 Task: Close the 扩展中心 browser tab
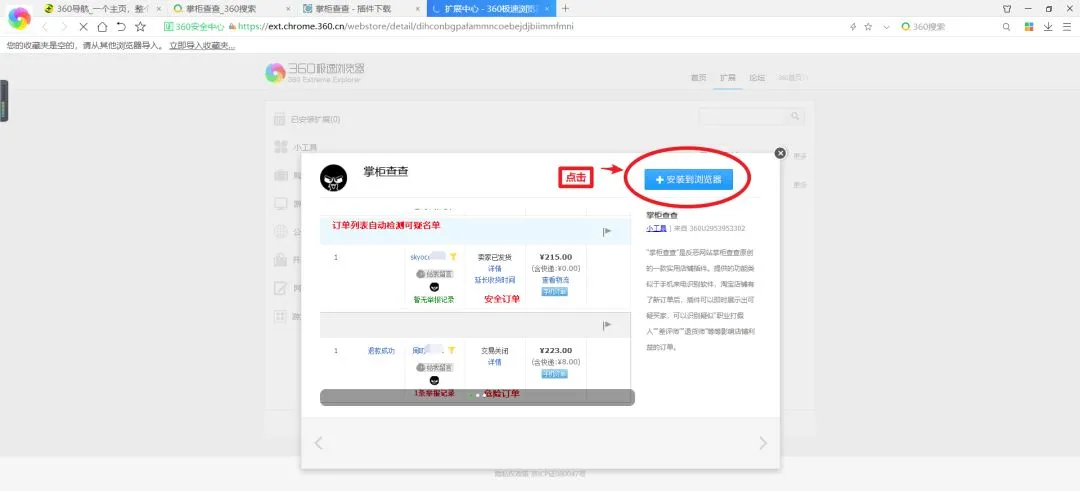pos(549,8)
